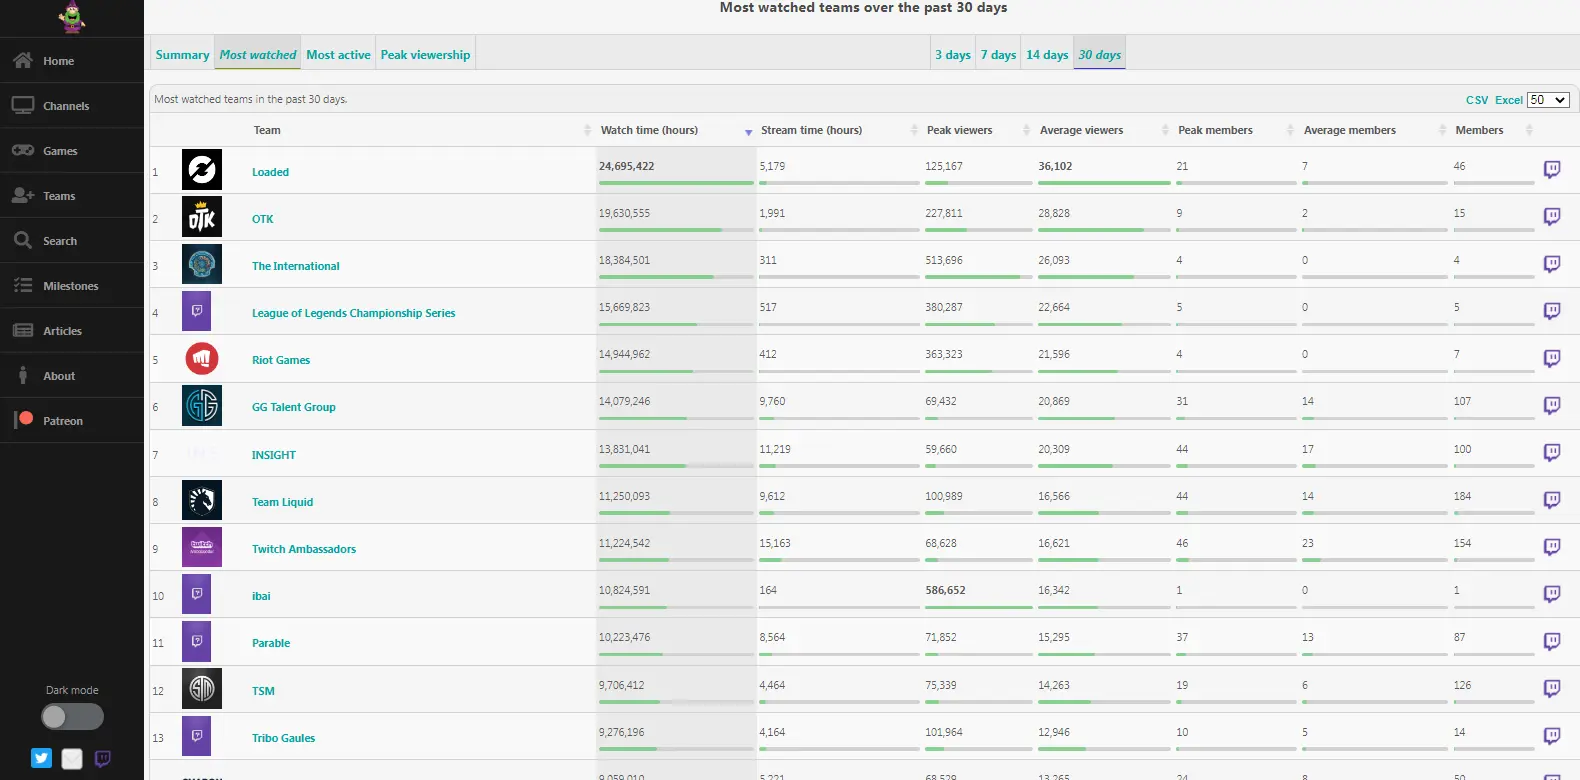Open Loaded's Twitch team page icon
Viewport: 1580px width, 780px height.
[1552, 170]
